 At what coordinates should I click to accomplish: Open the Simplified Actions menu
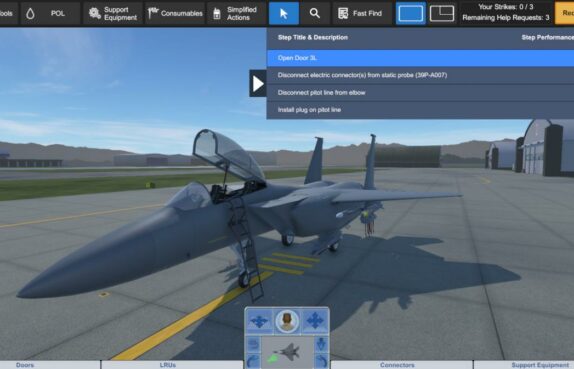tap(236, 13)
